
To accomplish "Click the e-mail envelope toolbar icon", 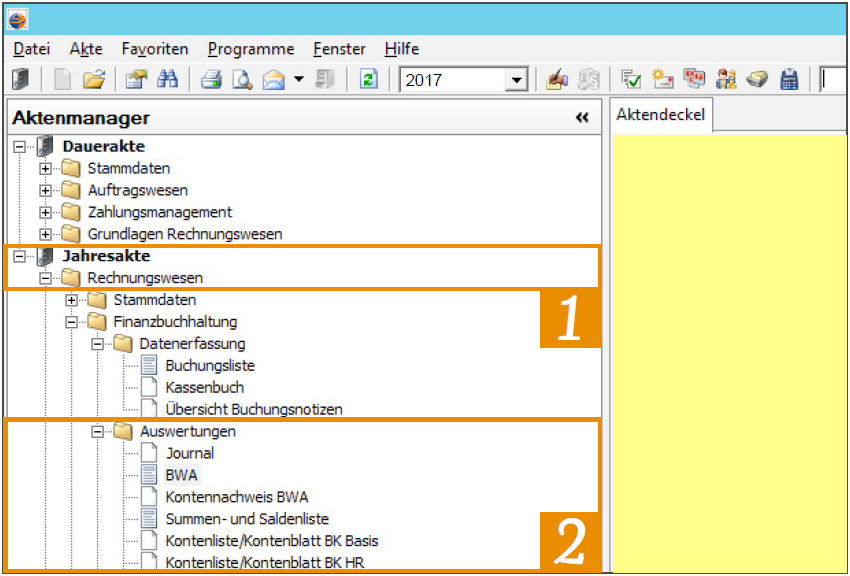I will [274, 80].
